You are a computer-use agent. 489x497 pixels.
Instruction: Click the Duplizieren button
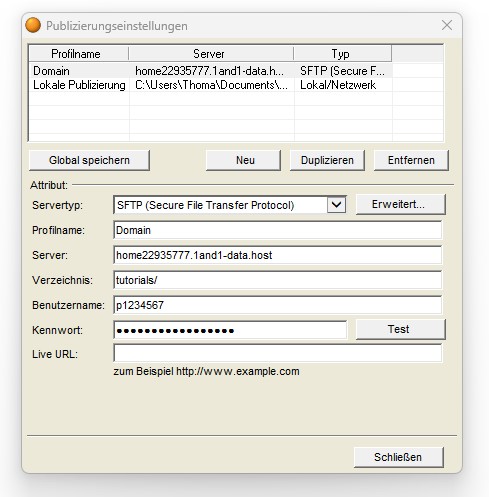[x=327, y=160]
